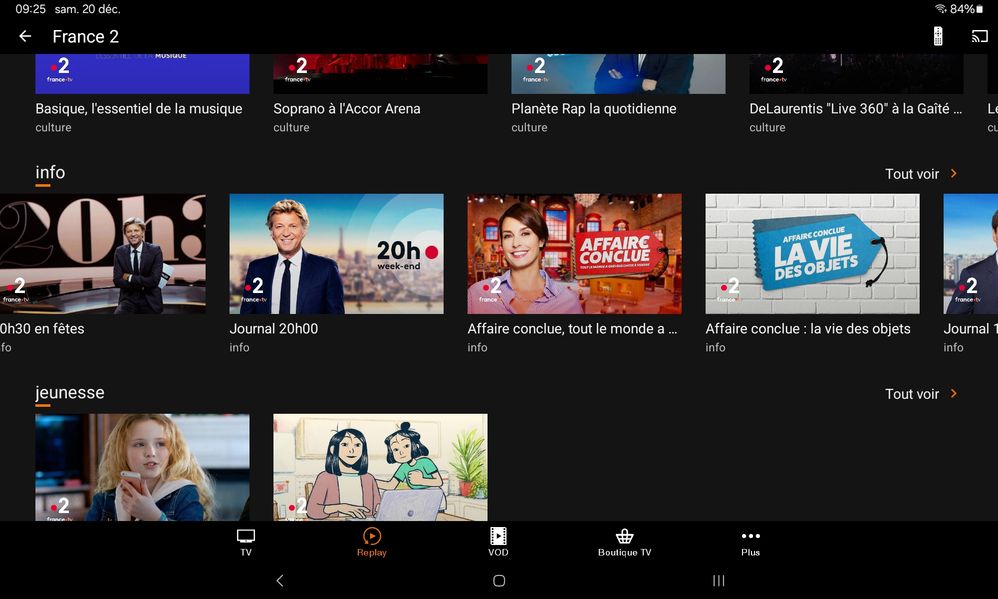The height and width of the screenshot is (599, 998).
Task: Open the Boutique TV tab
Action: pyautogui.click(x=624, y=542)
